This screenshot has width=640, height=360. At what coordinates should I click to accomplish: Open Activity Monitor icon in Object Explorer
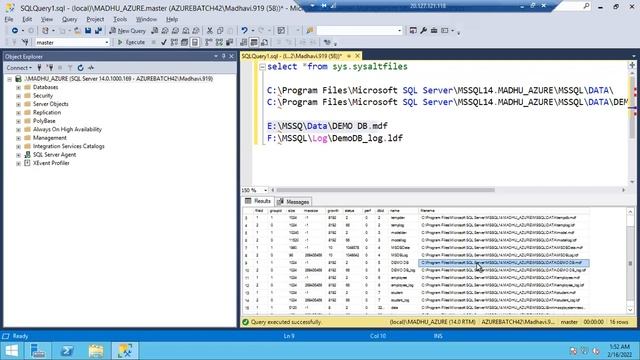click(x=91, y=68)
